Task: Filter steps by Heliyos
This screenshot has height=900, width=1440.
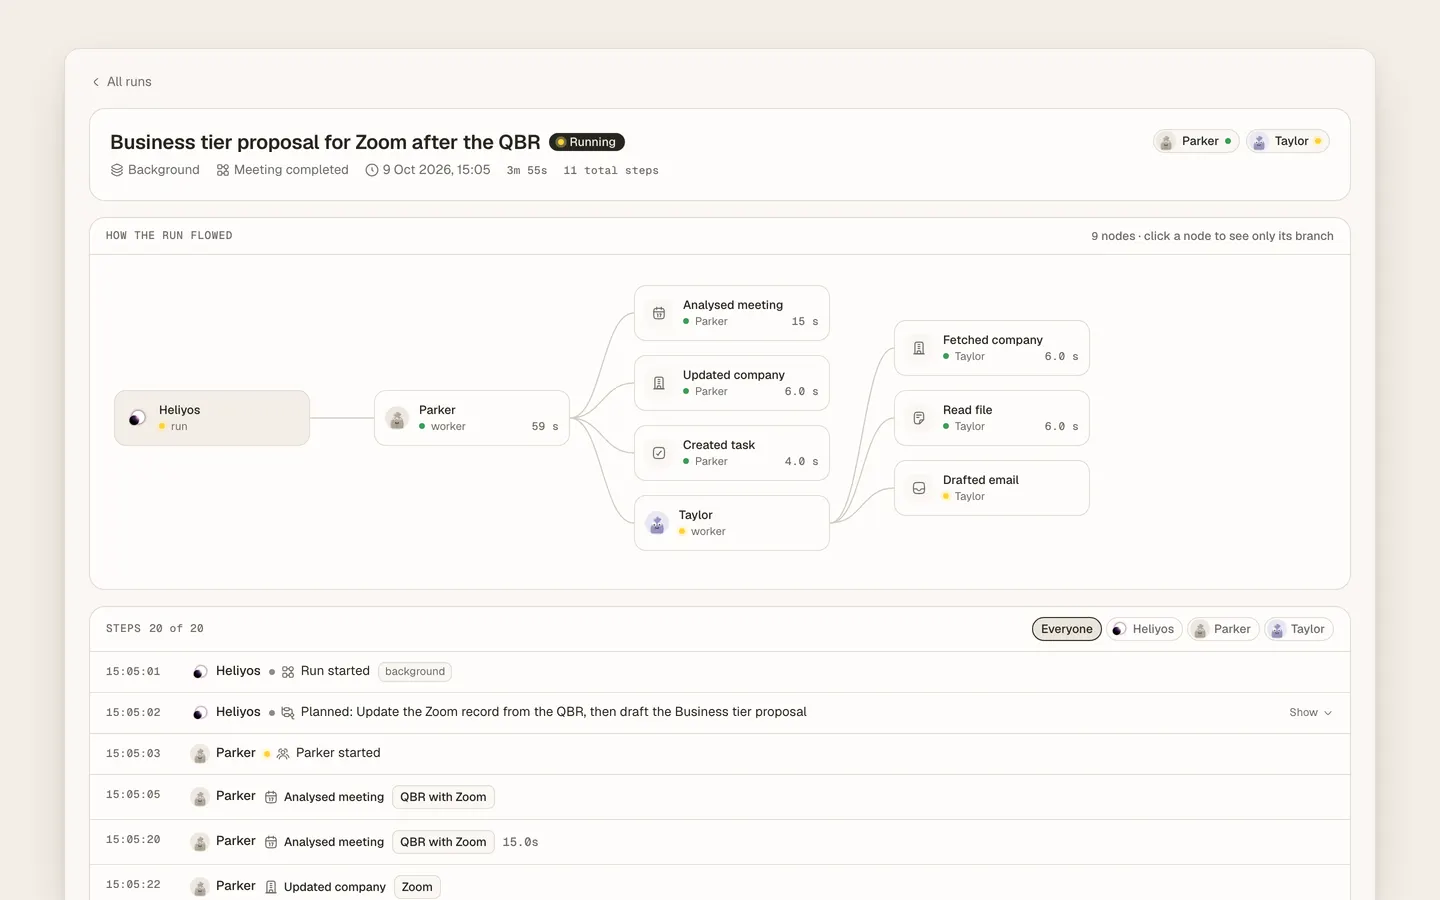Action: (x=1144, y=629)
